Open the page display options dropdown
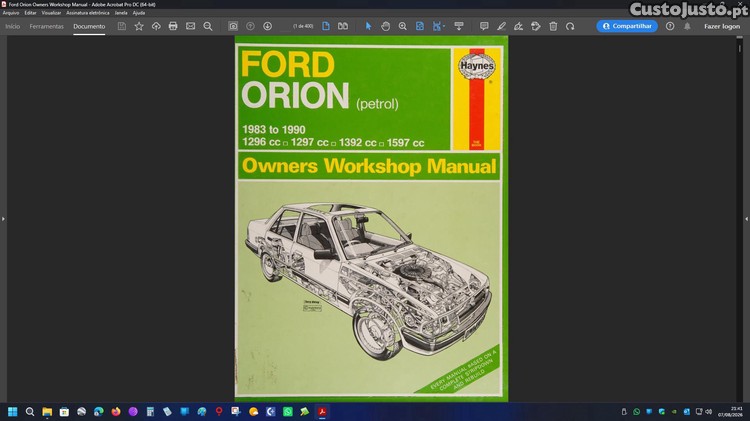This screenshot has width=750, height=421. [438, 26]
